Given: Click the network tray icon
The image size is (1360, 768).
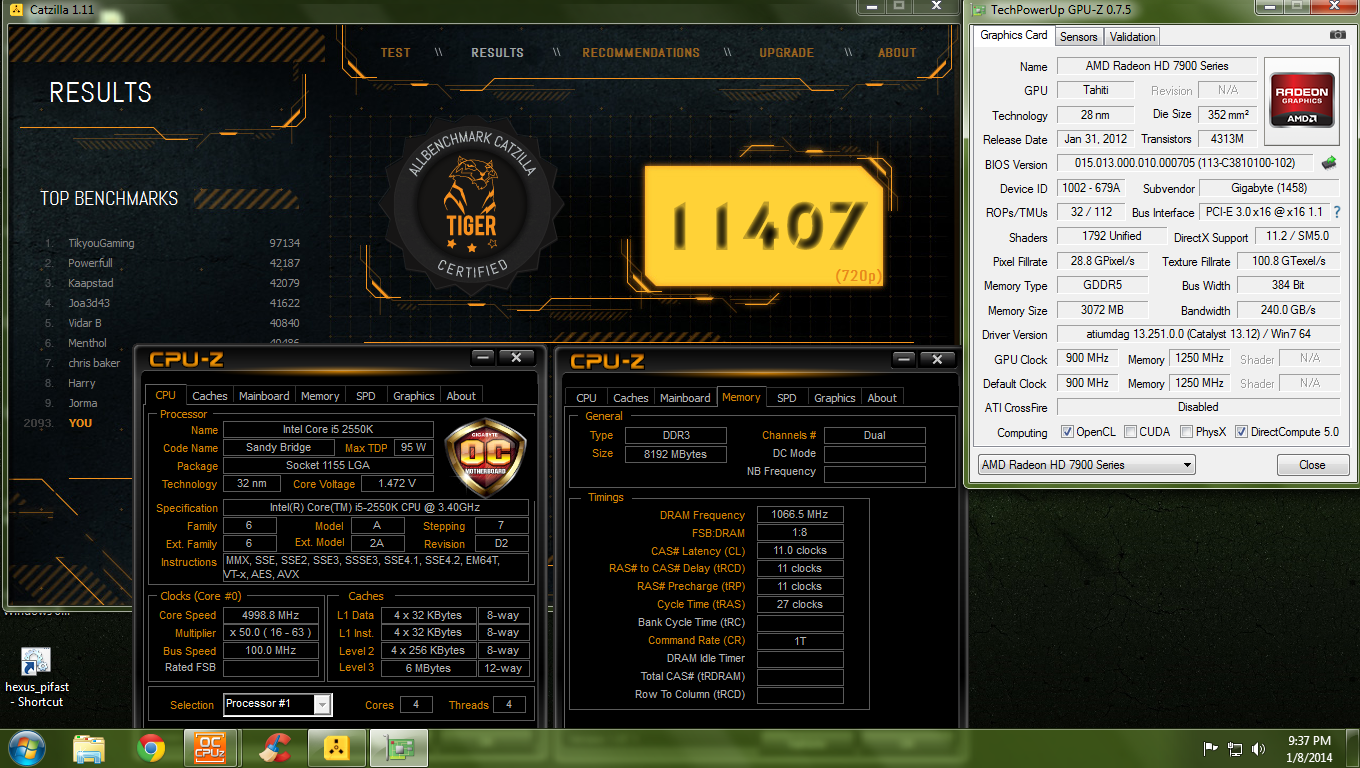Looking at the screenshot, I should (1236, 748).
